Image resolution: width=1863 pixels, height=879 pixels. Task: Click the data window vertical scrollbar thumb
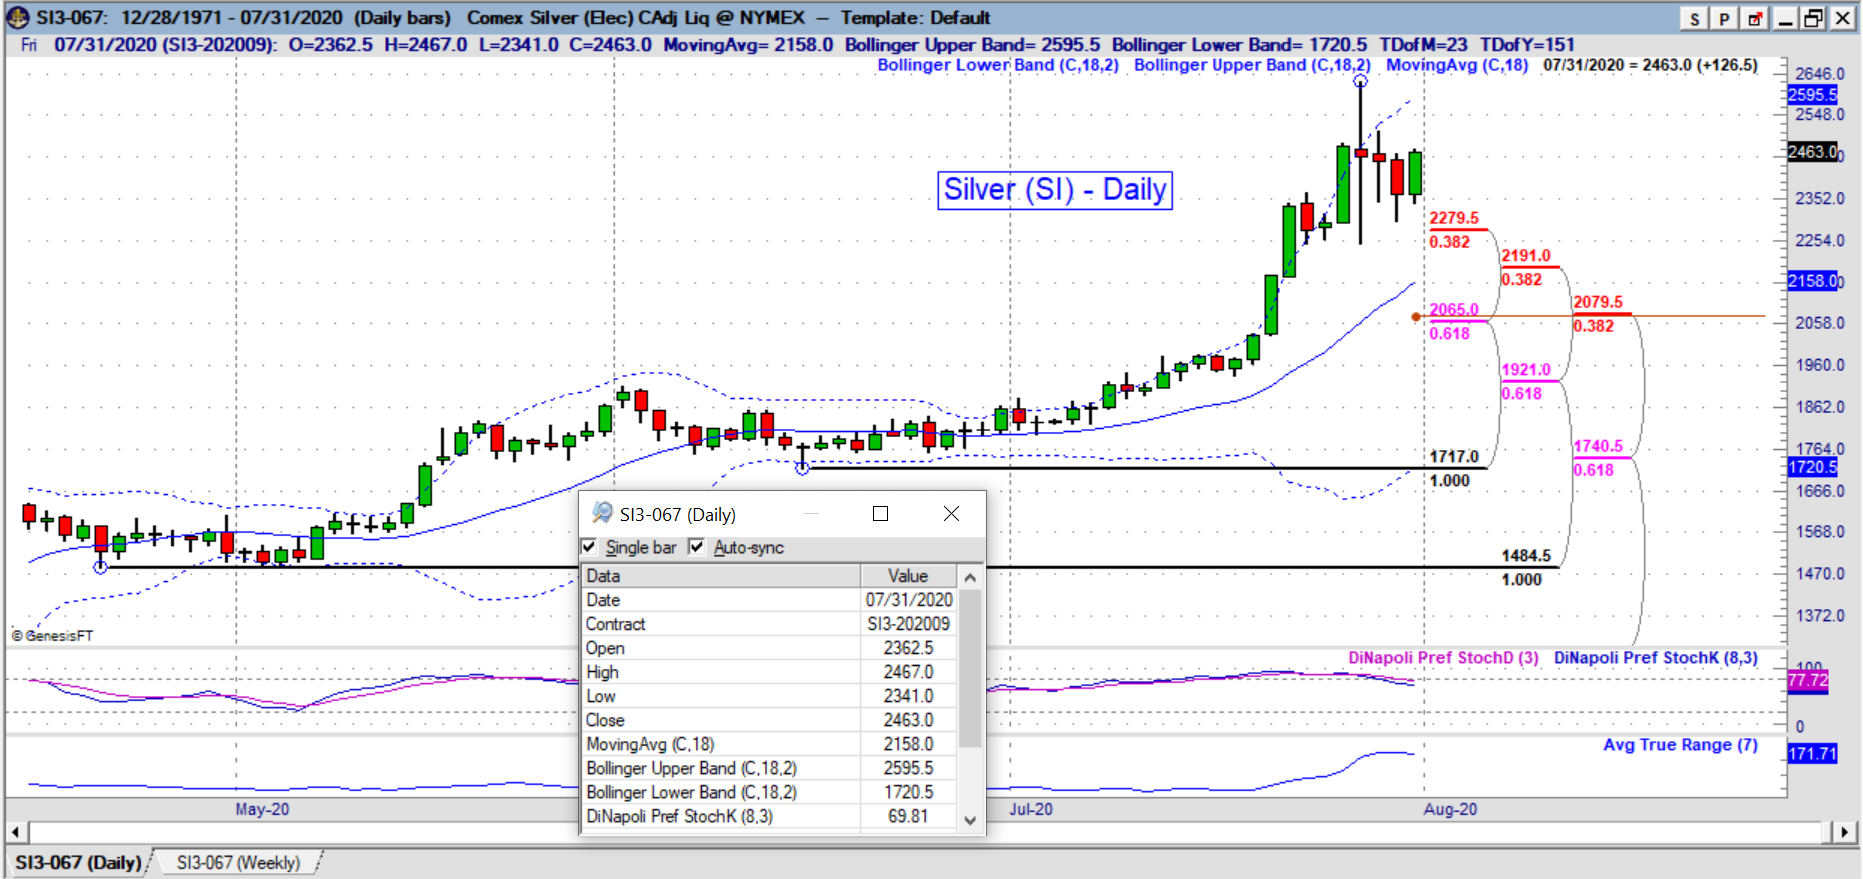pos(969,668)
